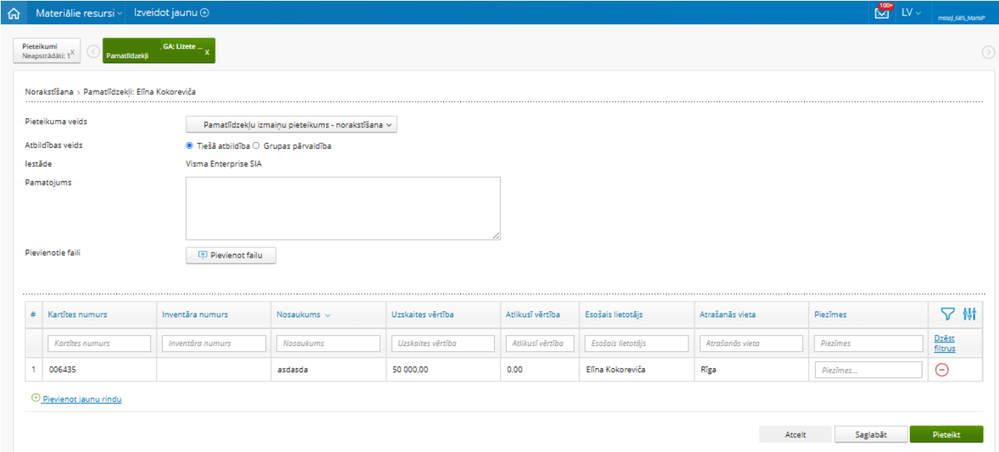The width and height of the screenshot is (999, 452).
Task: Open the table filter funnel icon
Action: (x=947, y=313)
